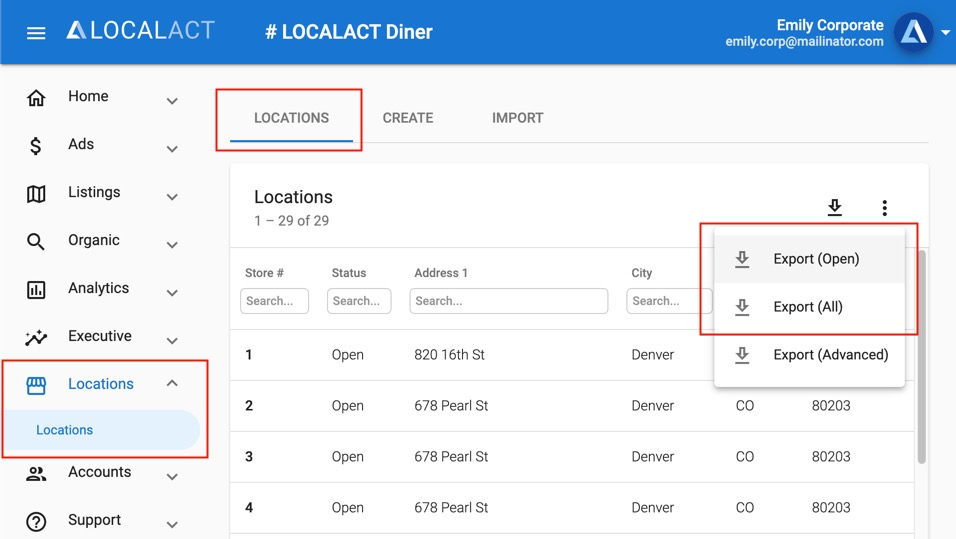The image size is (956, 539).
Task: Click the Export (Open) download icon
Action: pyautogui.click(x=742, y=259)
